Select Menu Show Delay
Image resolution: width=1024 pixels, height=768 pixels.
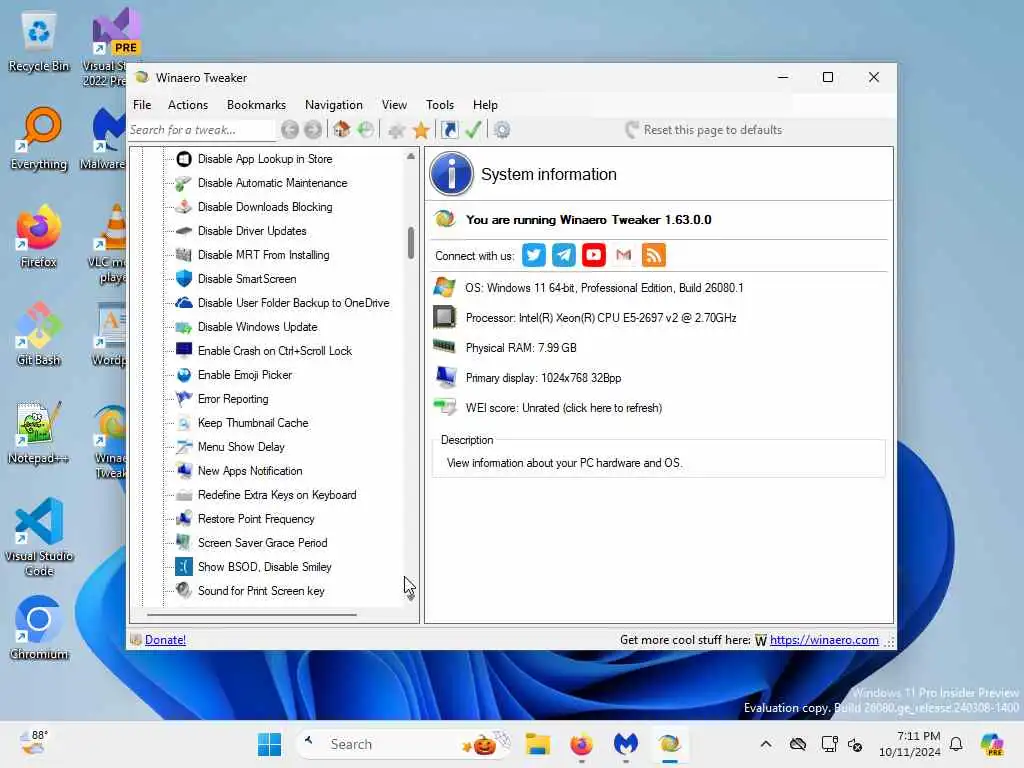click(x=241, y=447)
